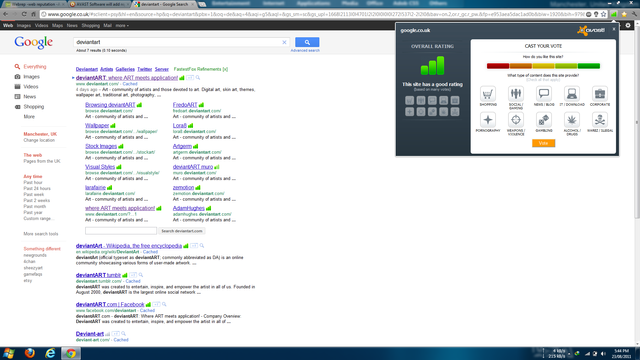The width and height of the screenshot is (640, 360).
Task: Clear the search box with the X icon
Action: 284,42
